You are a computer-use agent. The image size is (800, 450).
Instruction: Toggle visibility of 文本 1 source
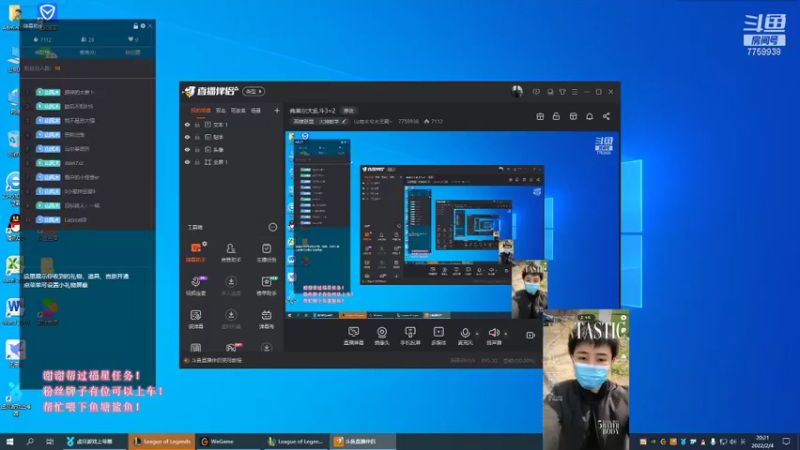[x=187, y=124]
